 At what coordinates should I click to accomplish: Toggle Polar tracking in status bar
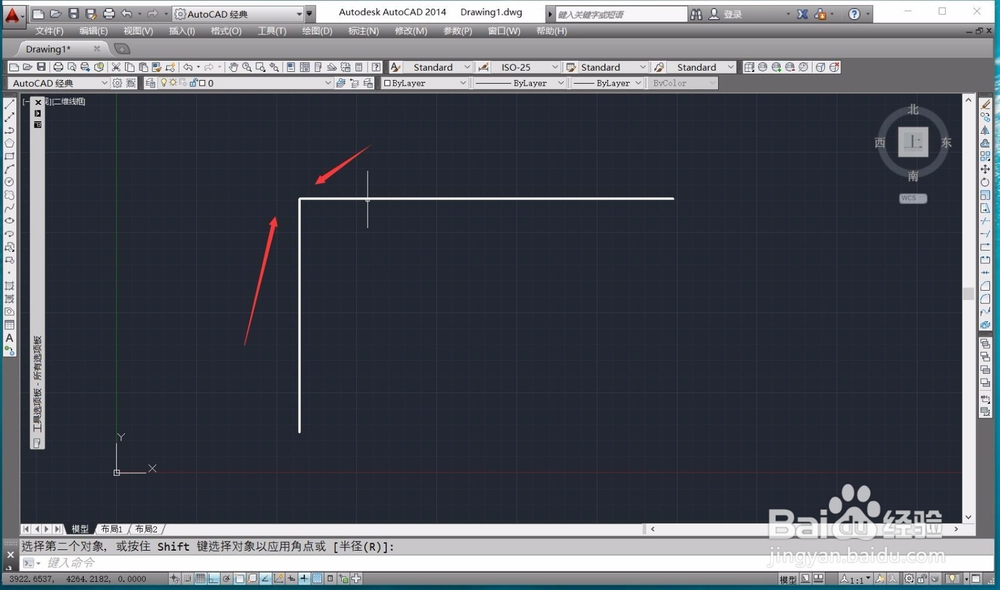click(226, 579)
